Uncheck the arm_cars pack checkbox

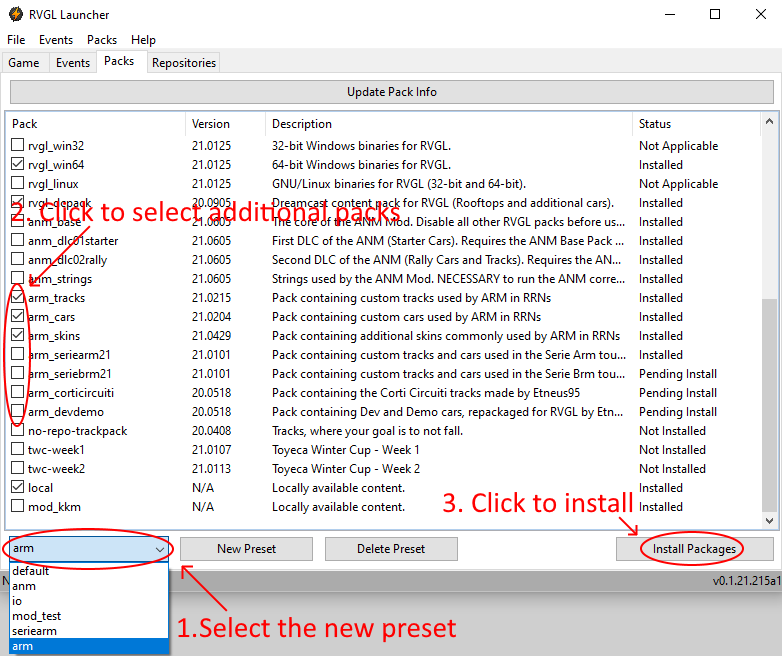[17, 316]
